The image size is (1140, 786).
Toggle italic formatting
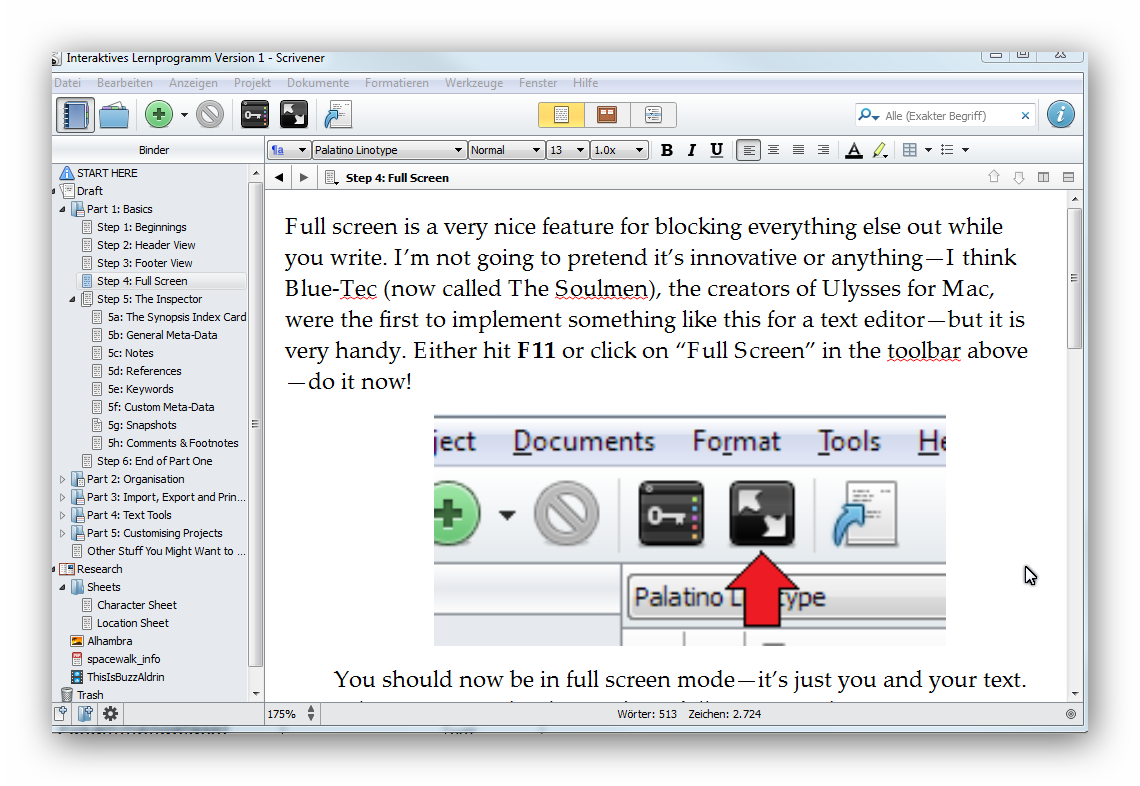(691, 150)
